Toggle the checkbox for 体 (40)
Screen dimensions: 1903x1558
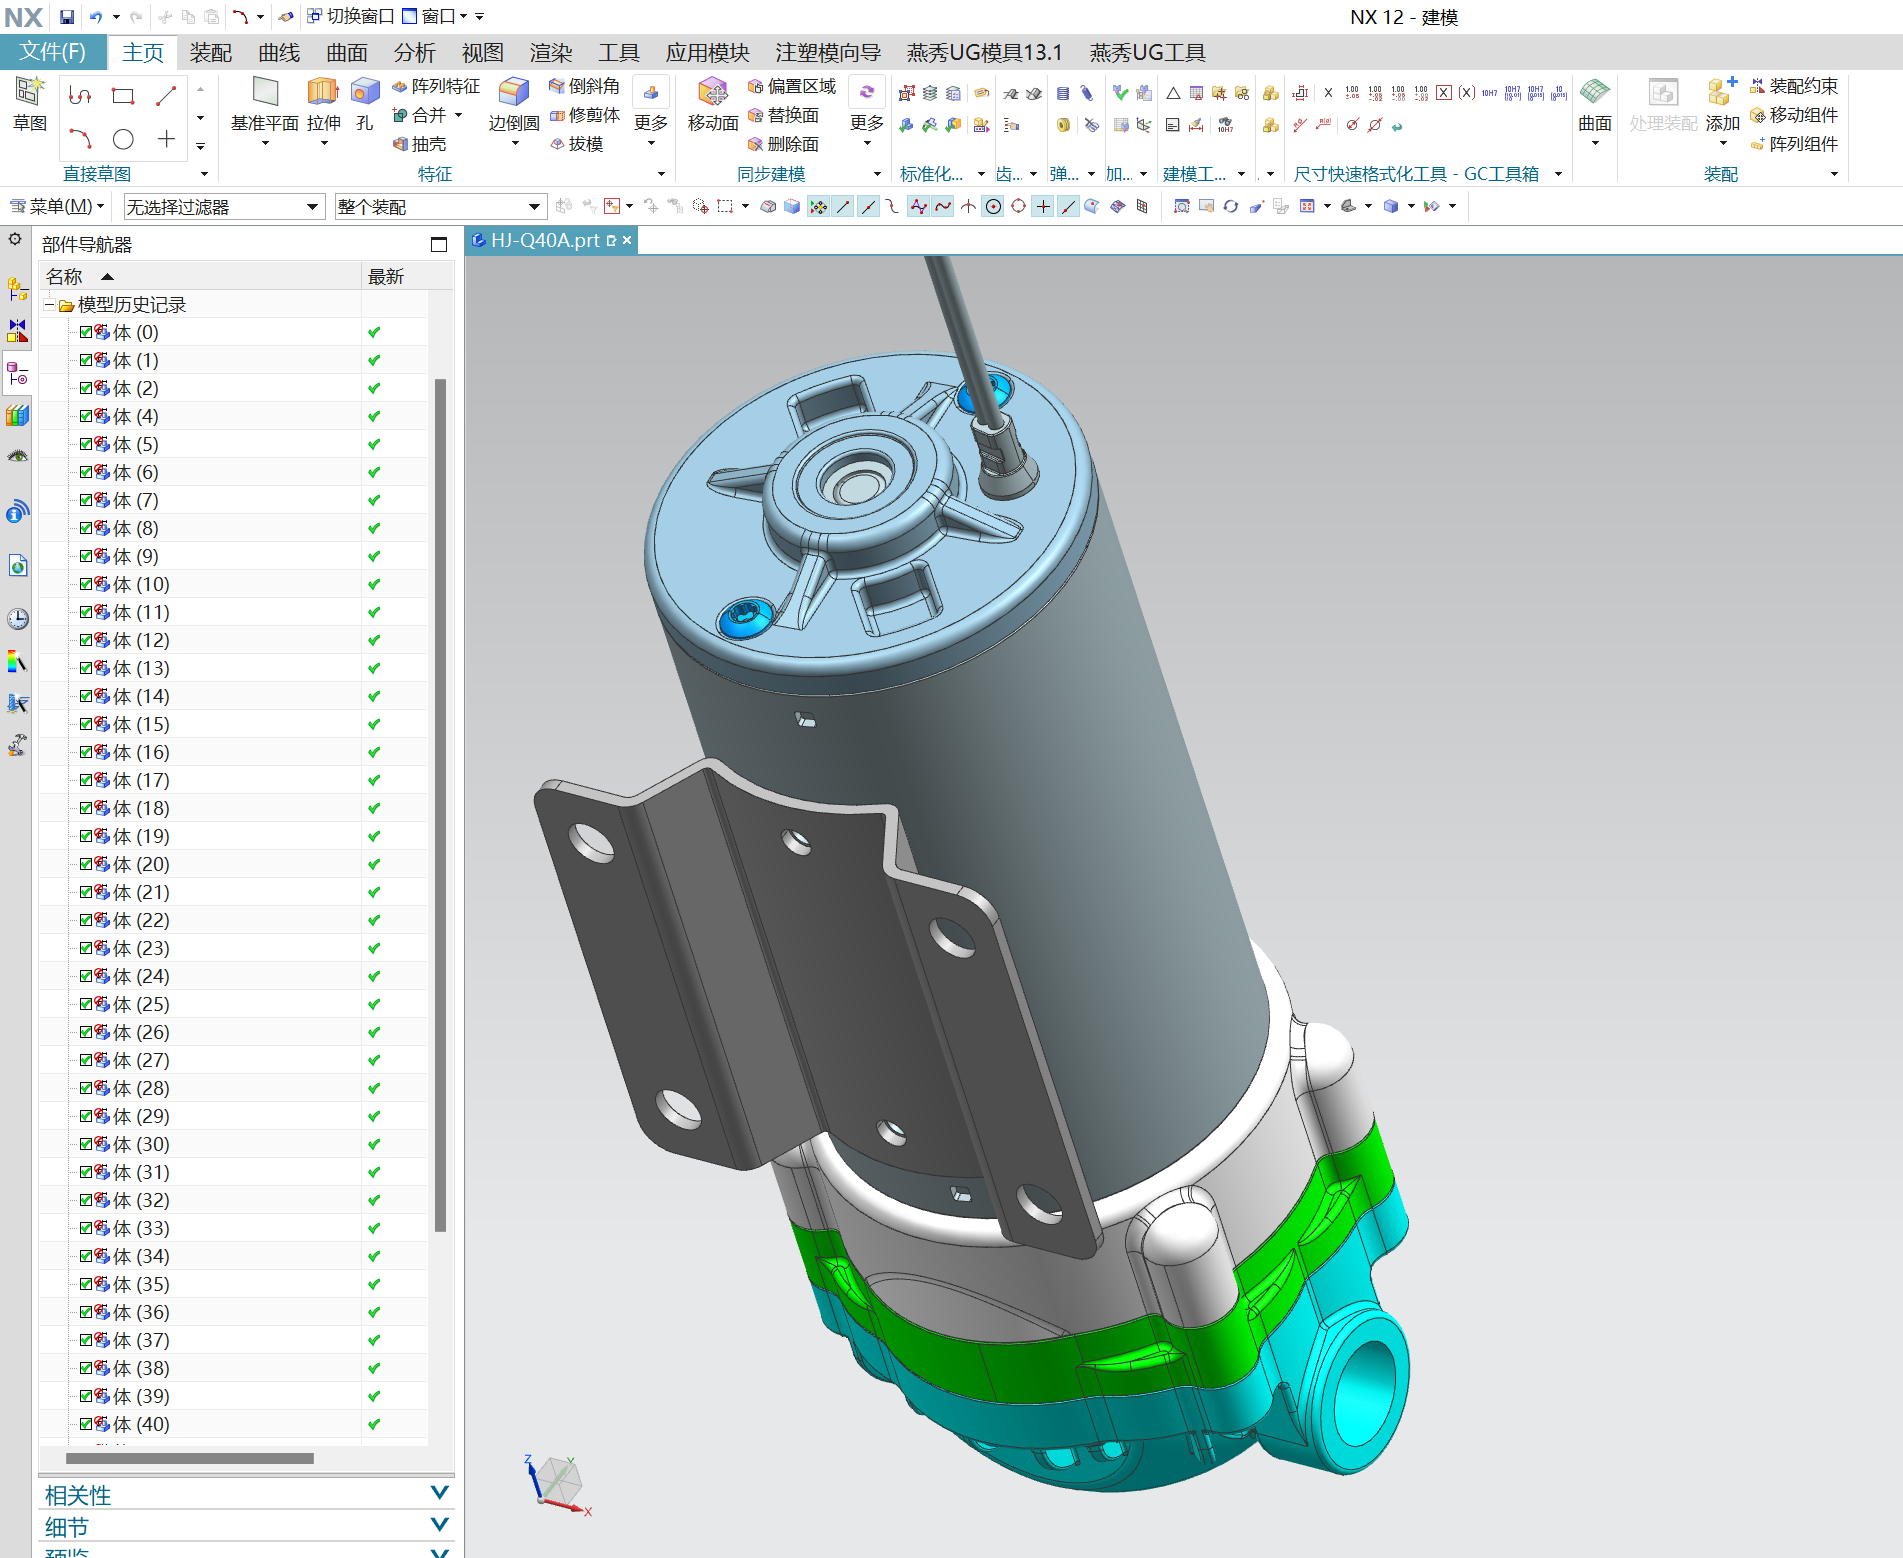(86, 1424)
